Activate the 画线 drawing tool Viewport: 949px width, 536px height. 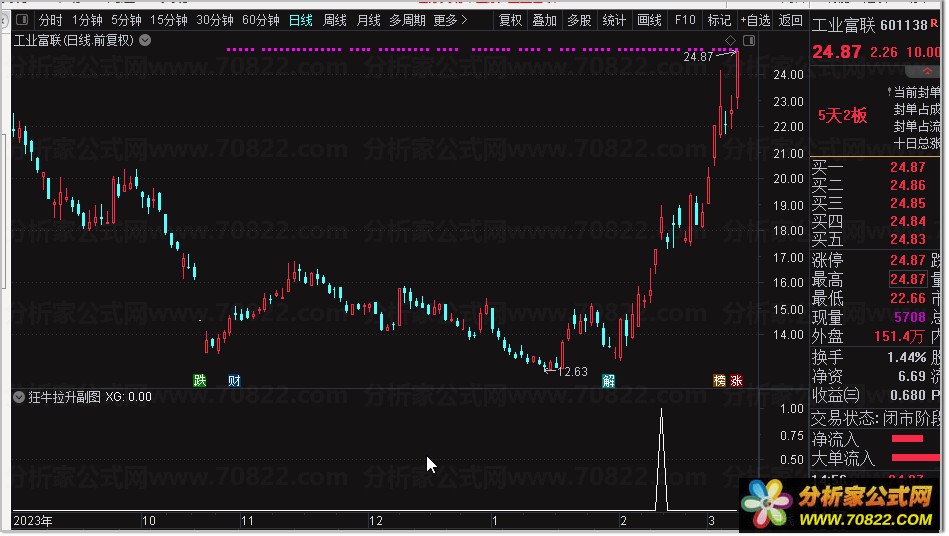649,21
